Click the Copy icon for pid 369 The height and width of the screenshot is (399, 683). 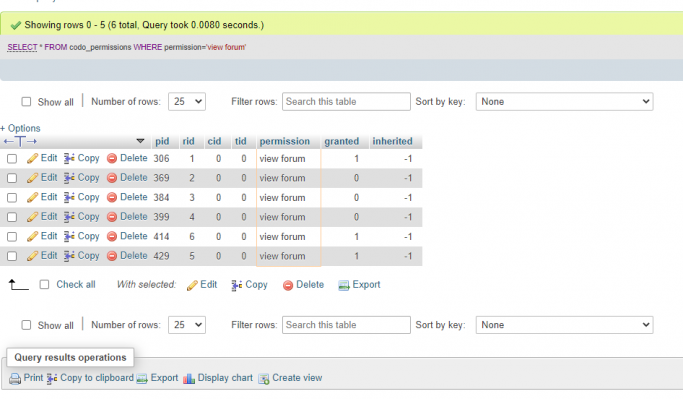pos(69,178)
